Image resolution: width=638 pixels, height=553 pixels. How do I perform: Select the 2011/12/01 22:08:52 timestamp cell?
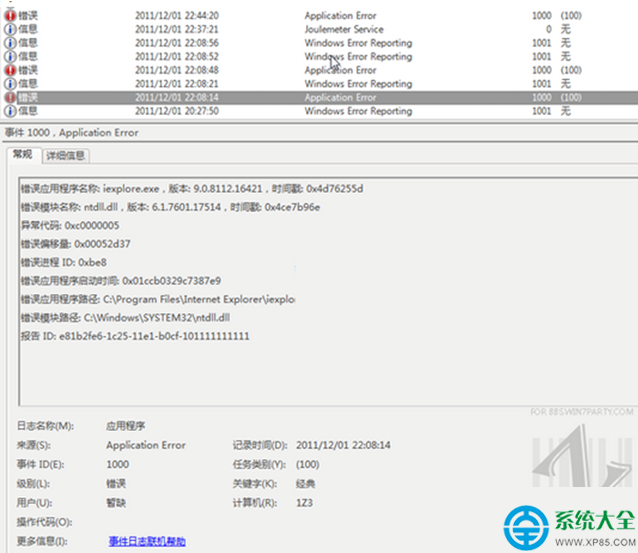(177, 57)
